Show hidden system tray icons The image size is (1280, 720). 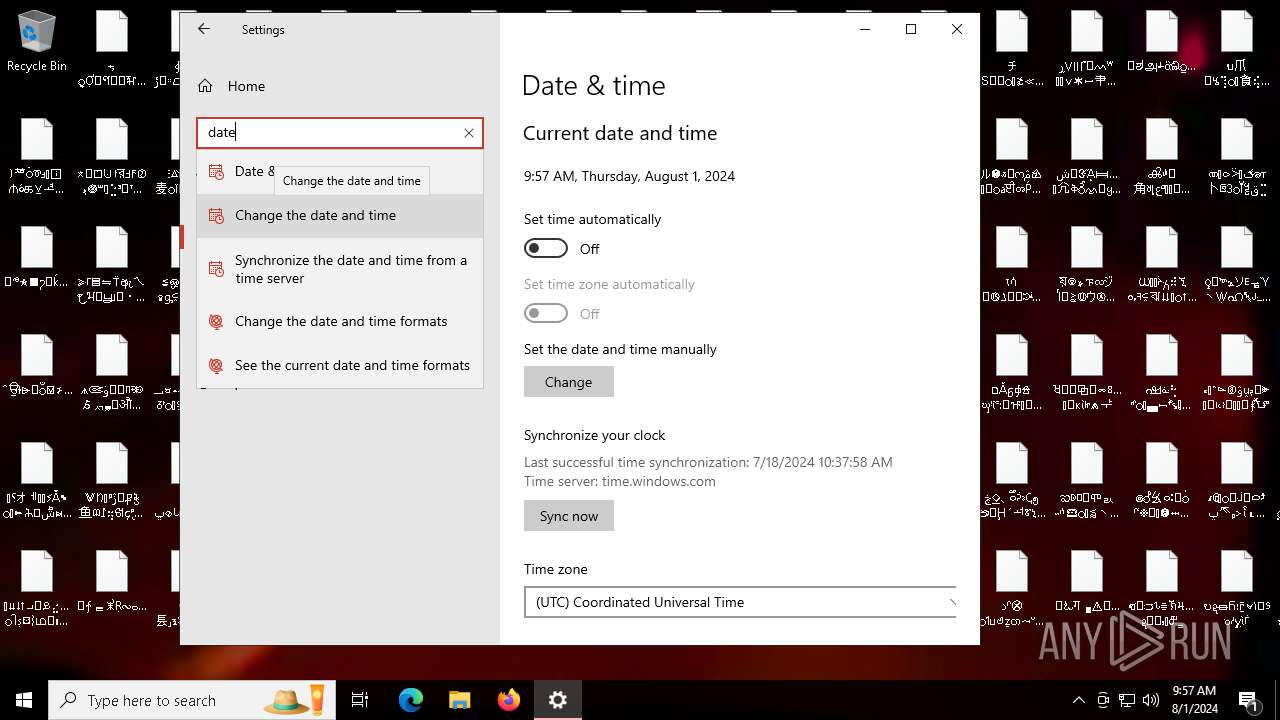(1078, 700)
